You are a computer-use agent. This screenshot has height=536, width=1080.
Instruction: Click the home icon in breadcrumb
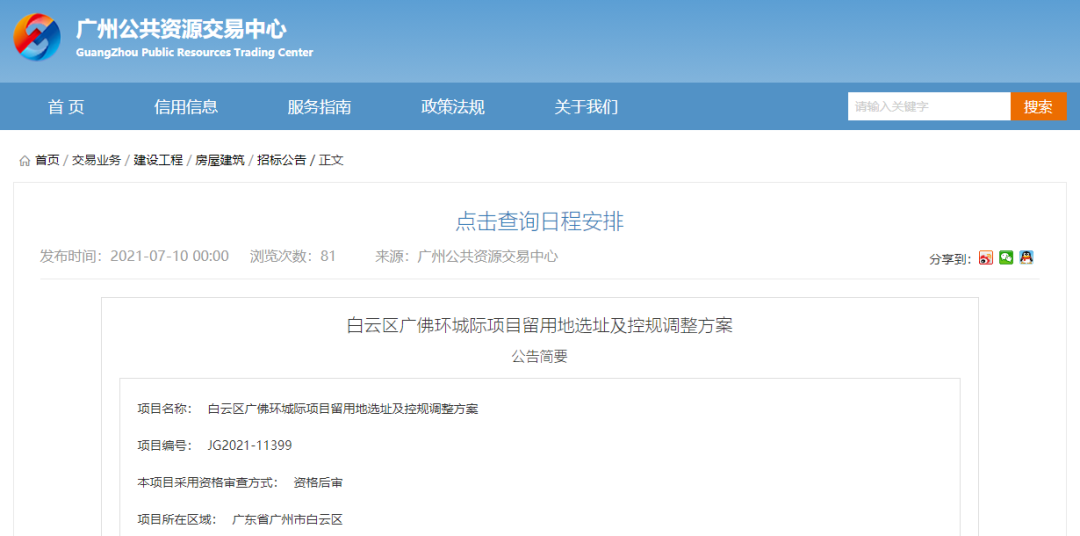tap(24, 161)
